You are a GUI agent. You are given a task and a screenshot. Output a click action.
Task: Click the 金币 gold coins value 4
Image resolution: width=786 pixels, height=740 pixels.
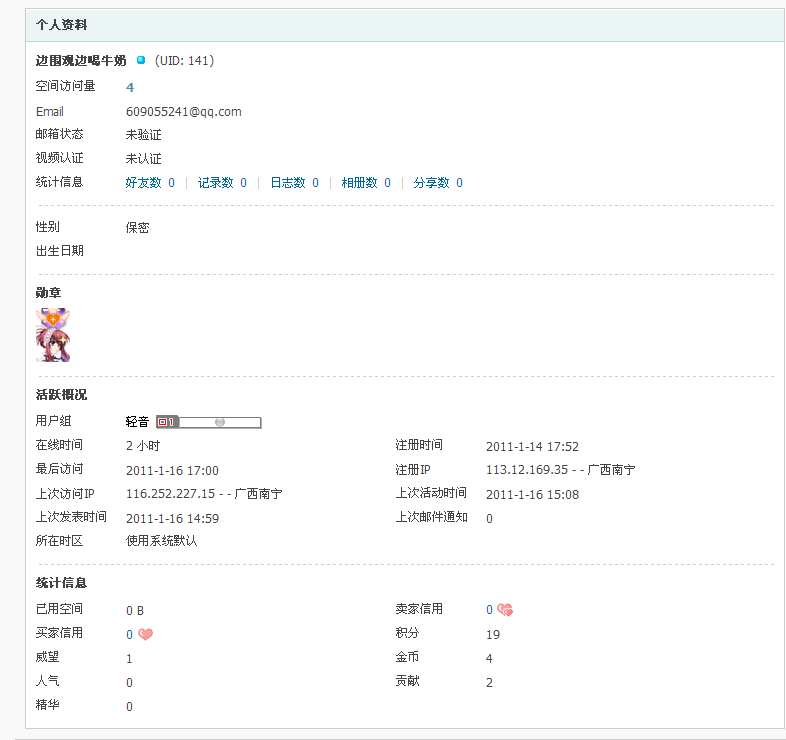(489, 658)
